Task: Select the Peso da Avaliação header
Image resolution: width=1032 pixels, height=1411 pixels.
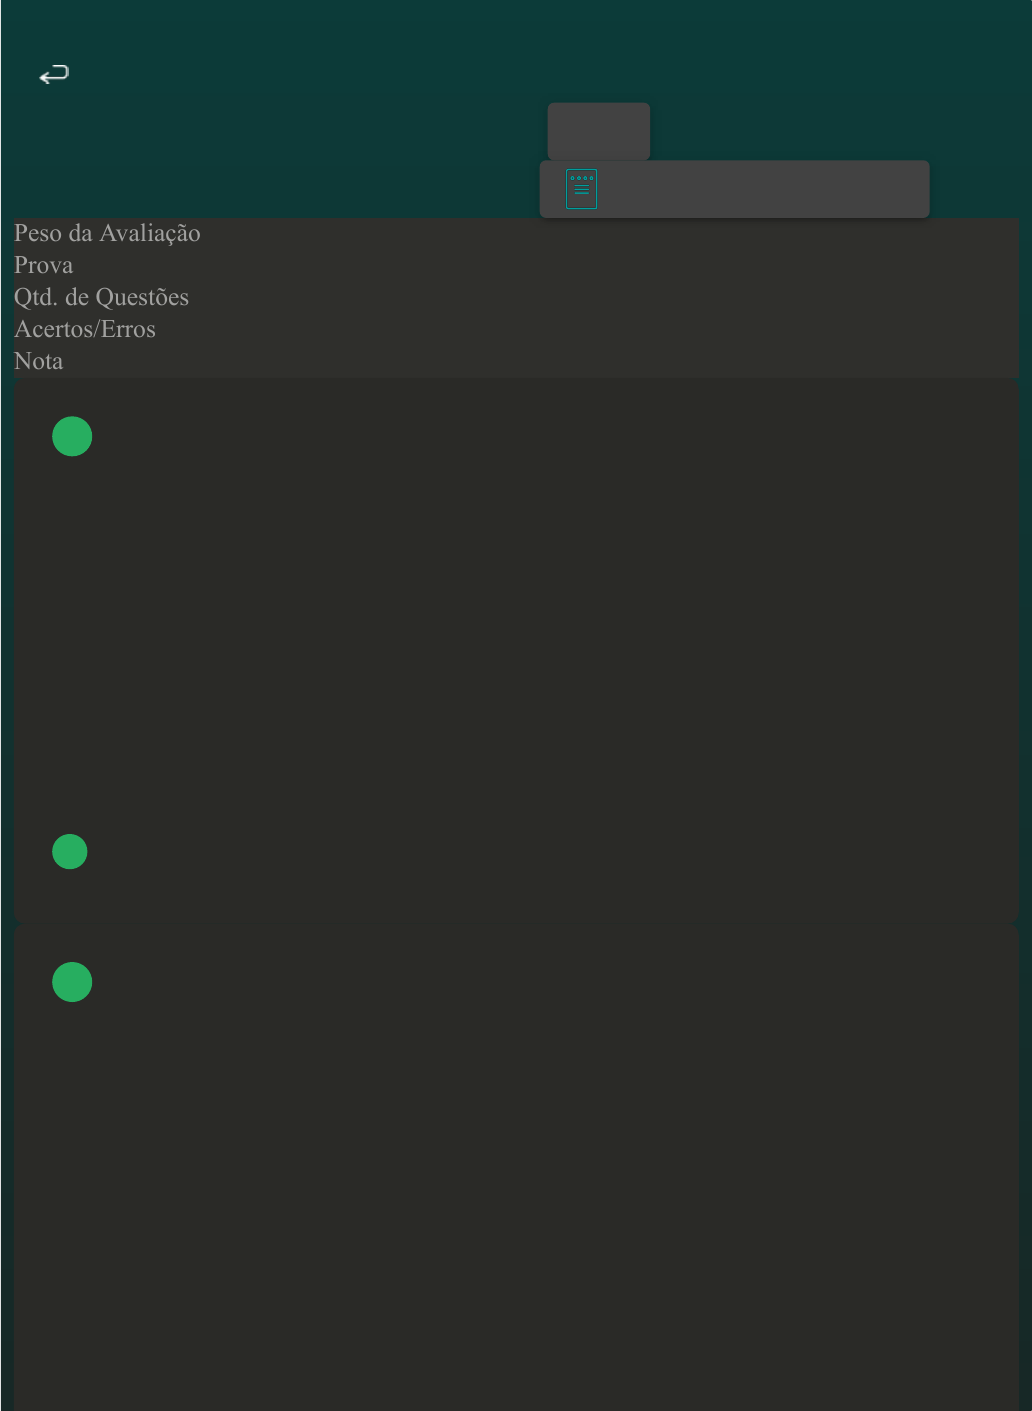Action: (x=107, y=233)
